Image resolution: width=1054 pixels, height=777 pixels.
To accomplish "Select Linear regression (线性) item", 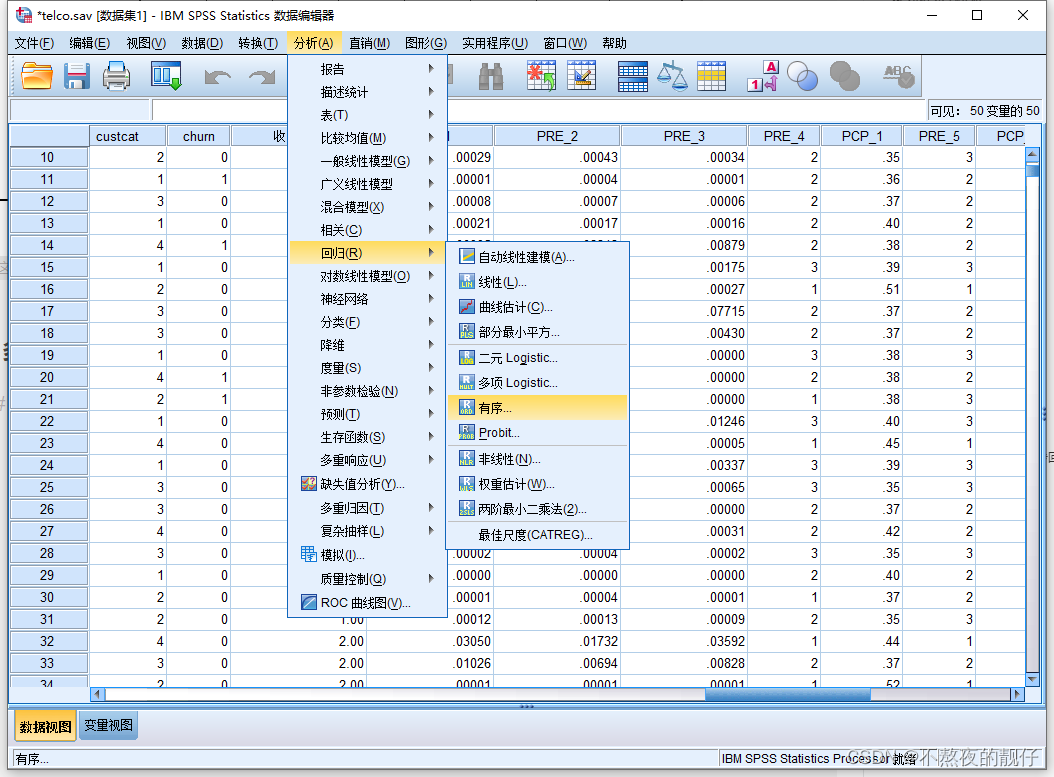I will click(537, 282).
